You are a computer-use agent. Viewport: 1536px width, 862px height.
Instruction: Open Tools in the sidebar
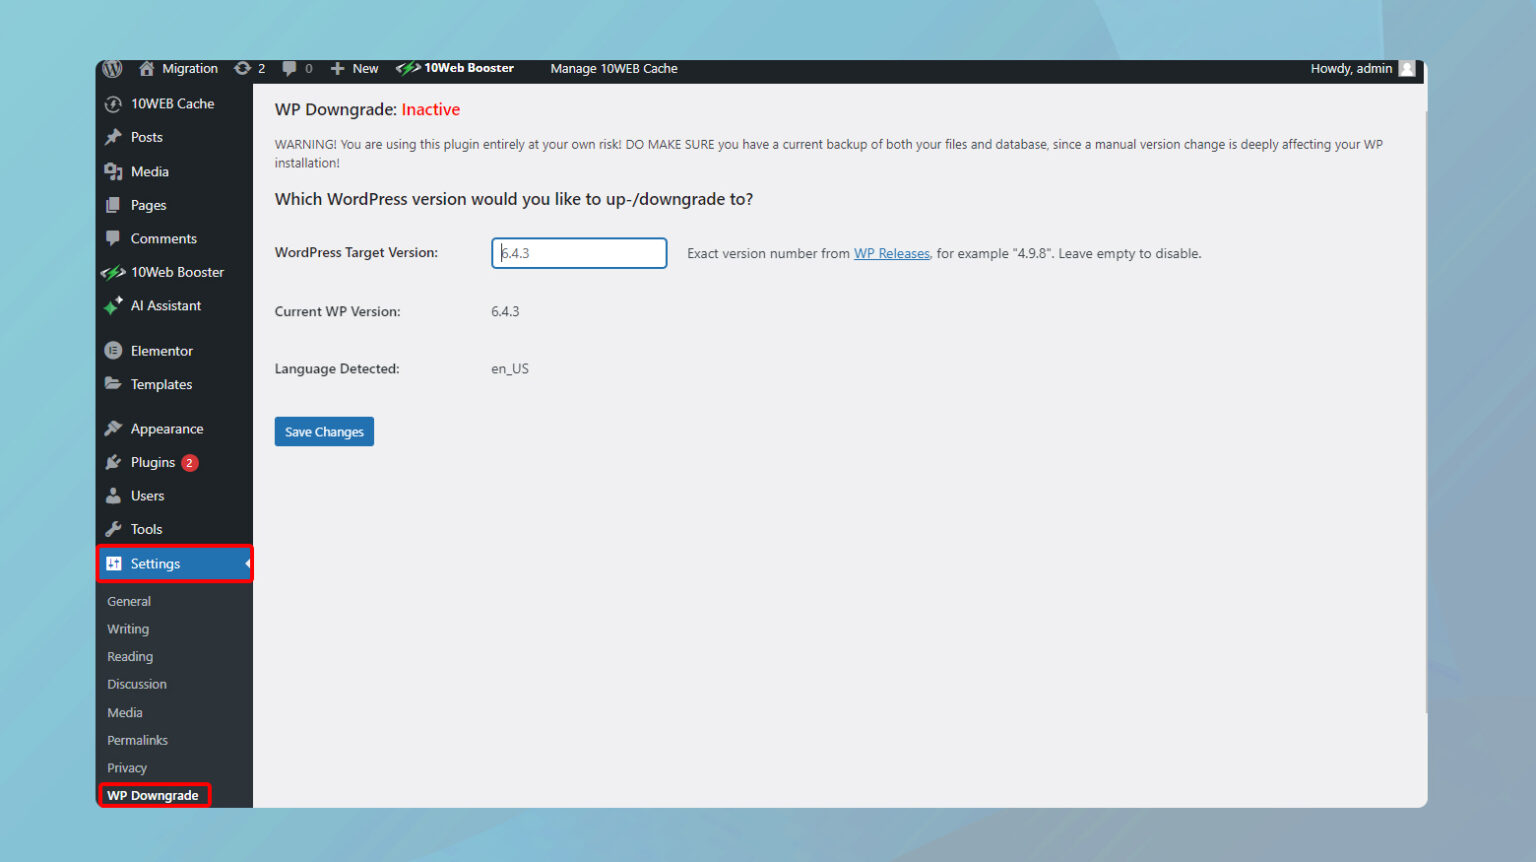pyautogui.click(x=146, y=529)
